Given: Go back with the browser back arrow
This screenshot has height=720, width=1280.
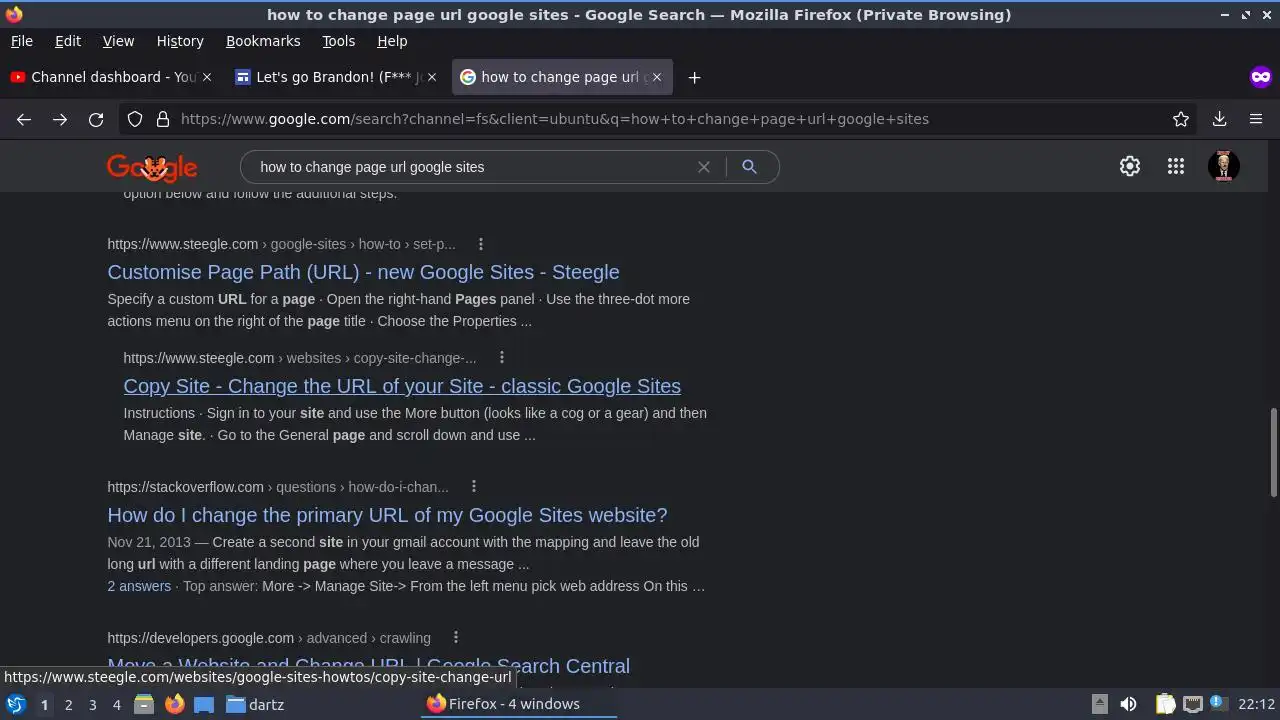Looking at the screenshot, I should pyautogui.click(x=24, y=119).
